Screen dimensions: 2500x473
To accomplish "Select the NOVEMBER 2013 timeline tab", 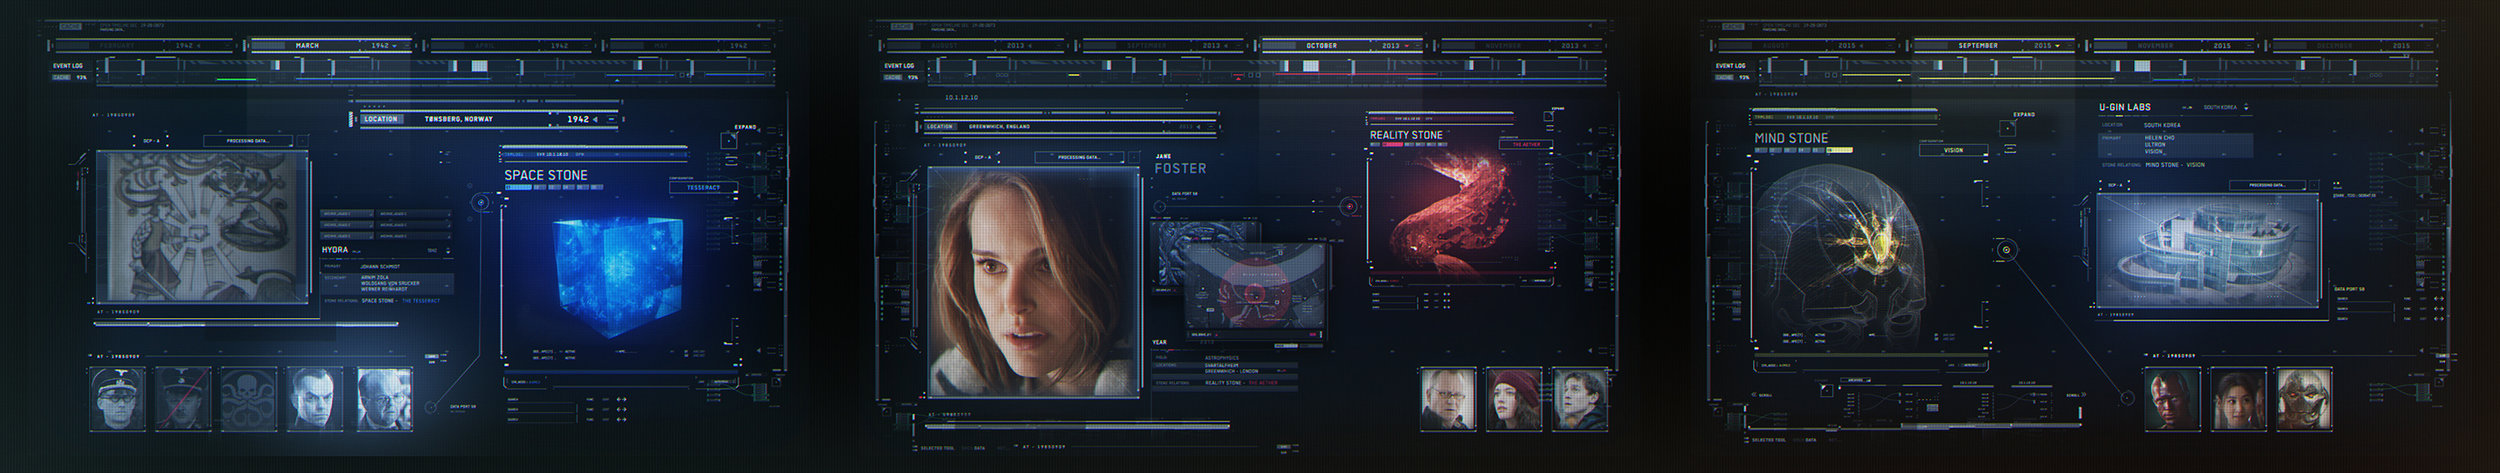I will pos(1521,45).
